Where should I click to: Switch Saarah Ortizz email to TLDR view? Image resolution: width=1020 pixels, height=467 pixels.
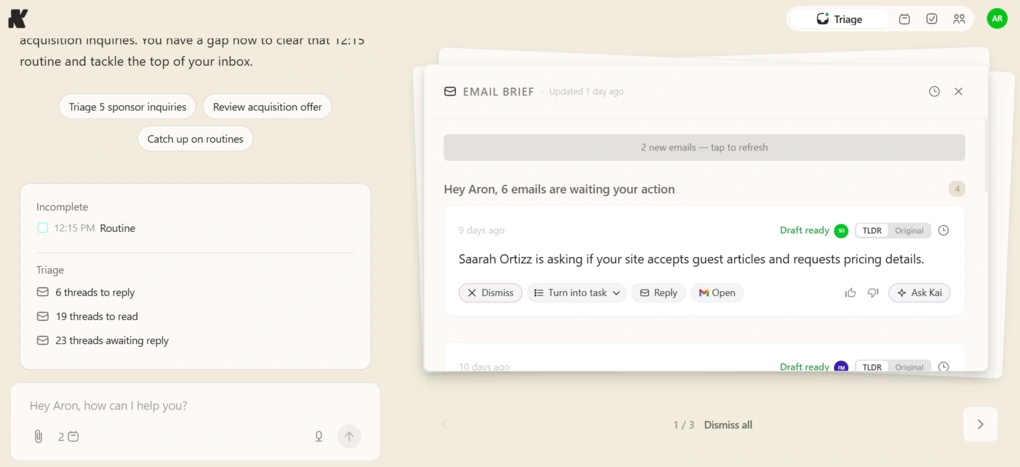872,230
